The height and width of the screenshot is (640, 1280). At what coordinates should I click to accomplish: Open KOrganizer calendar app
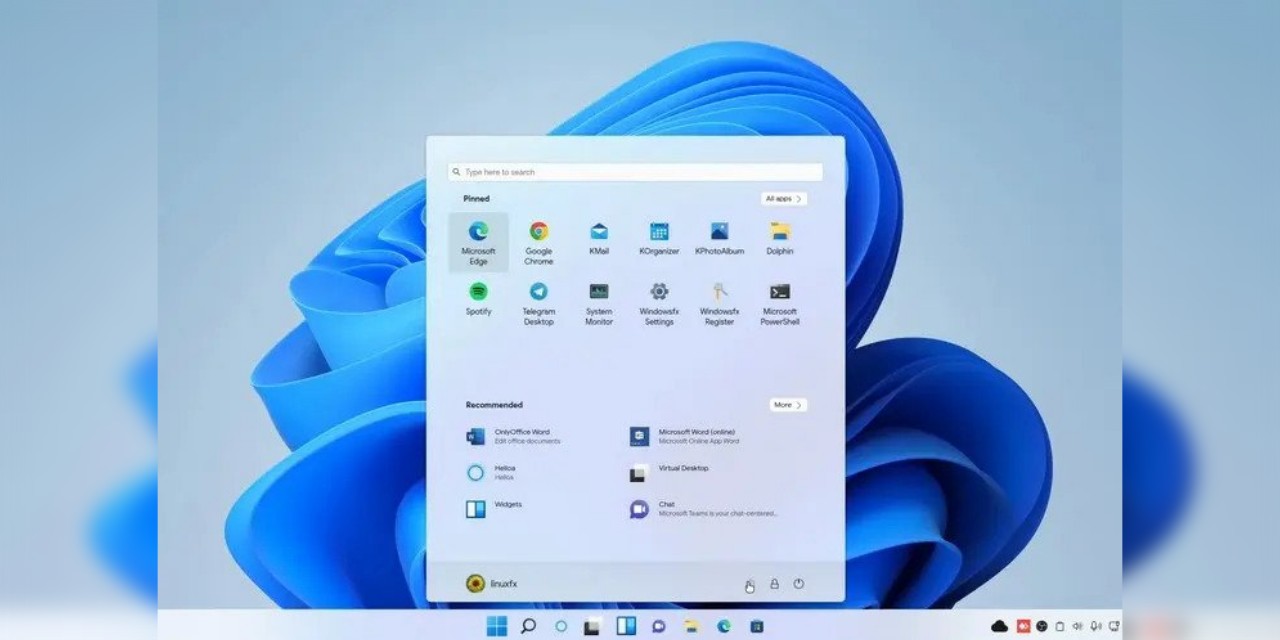click(659, 238)
